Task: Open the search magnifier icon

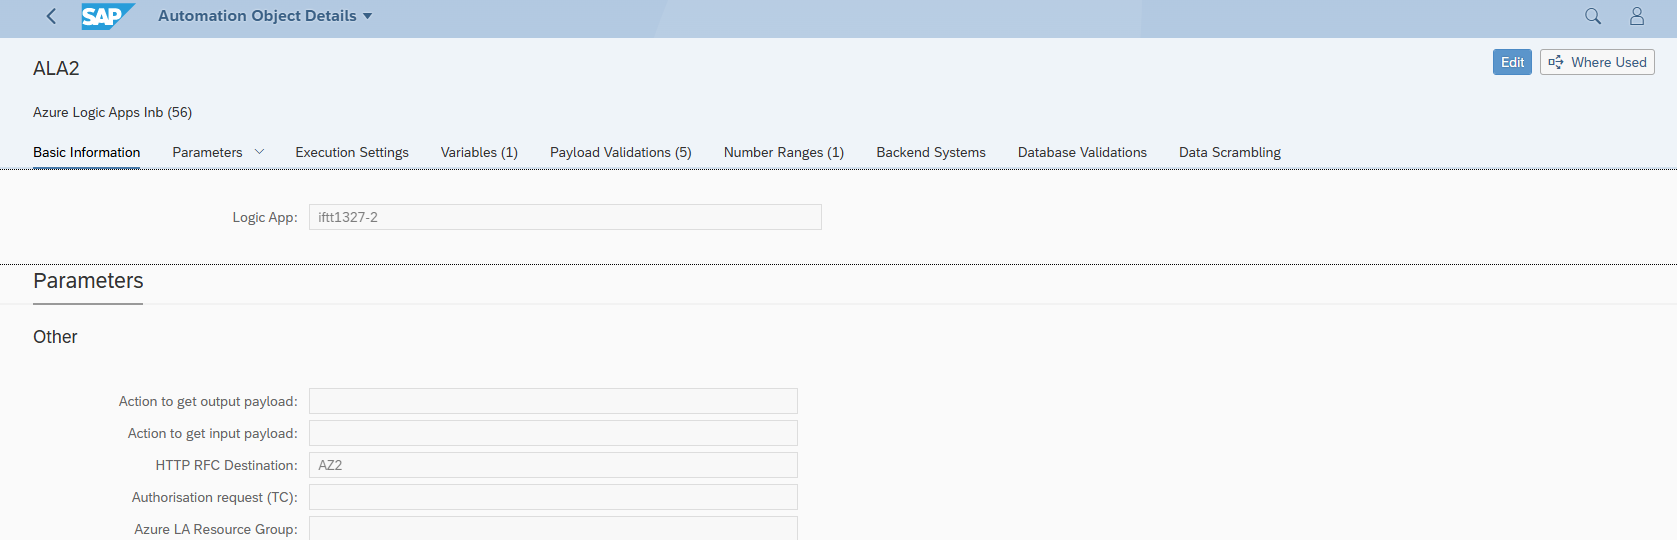Action: click(x=1593, y=16)
